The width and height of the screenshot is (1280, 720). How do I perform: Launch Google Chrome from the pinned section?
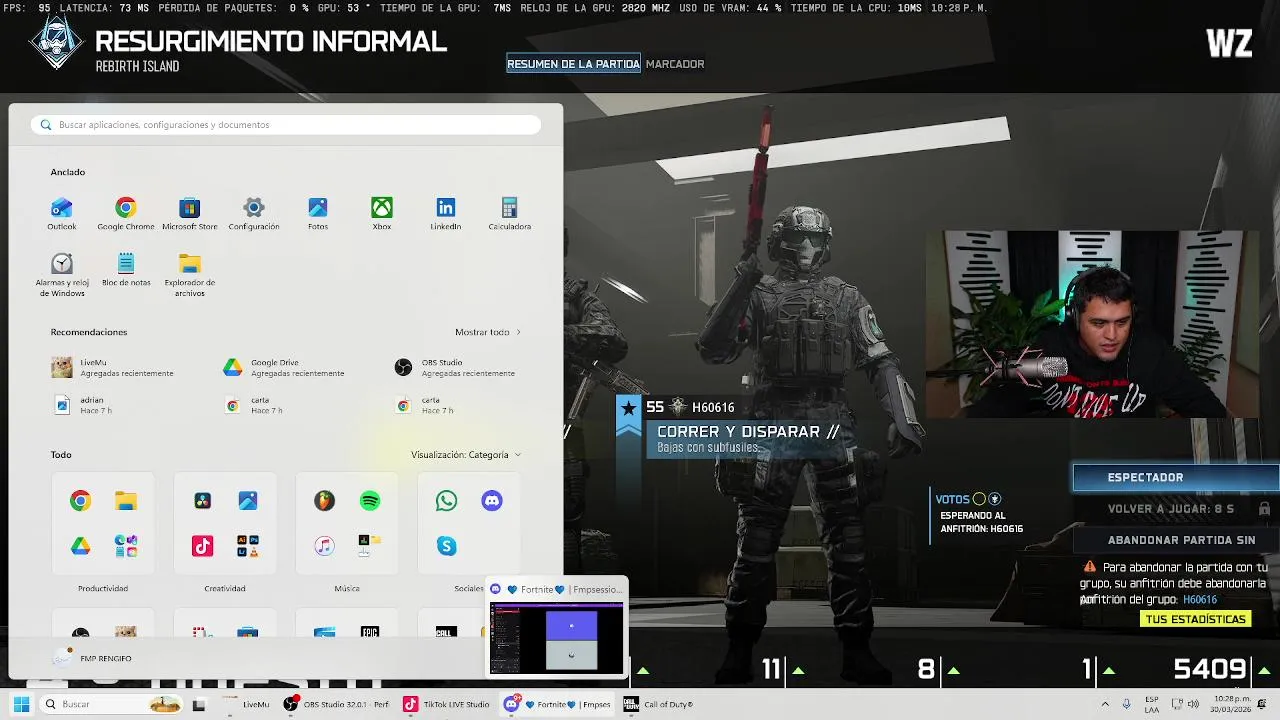click(x=125, y=213)
